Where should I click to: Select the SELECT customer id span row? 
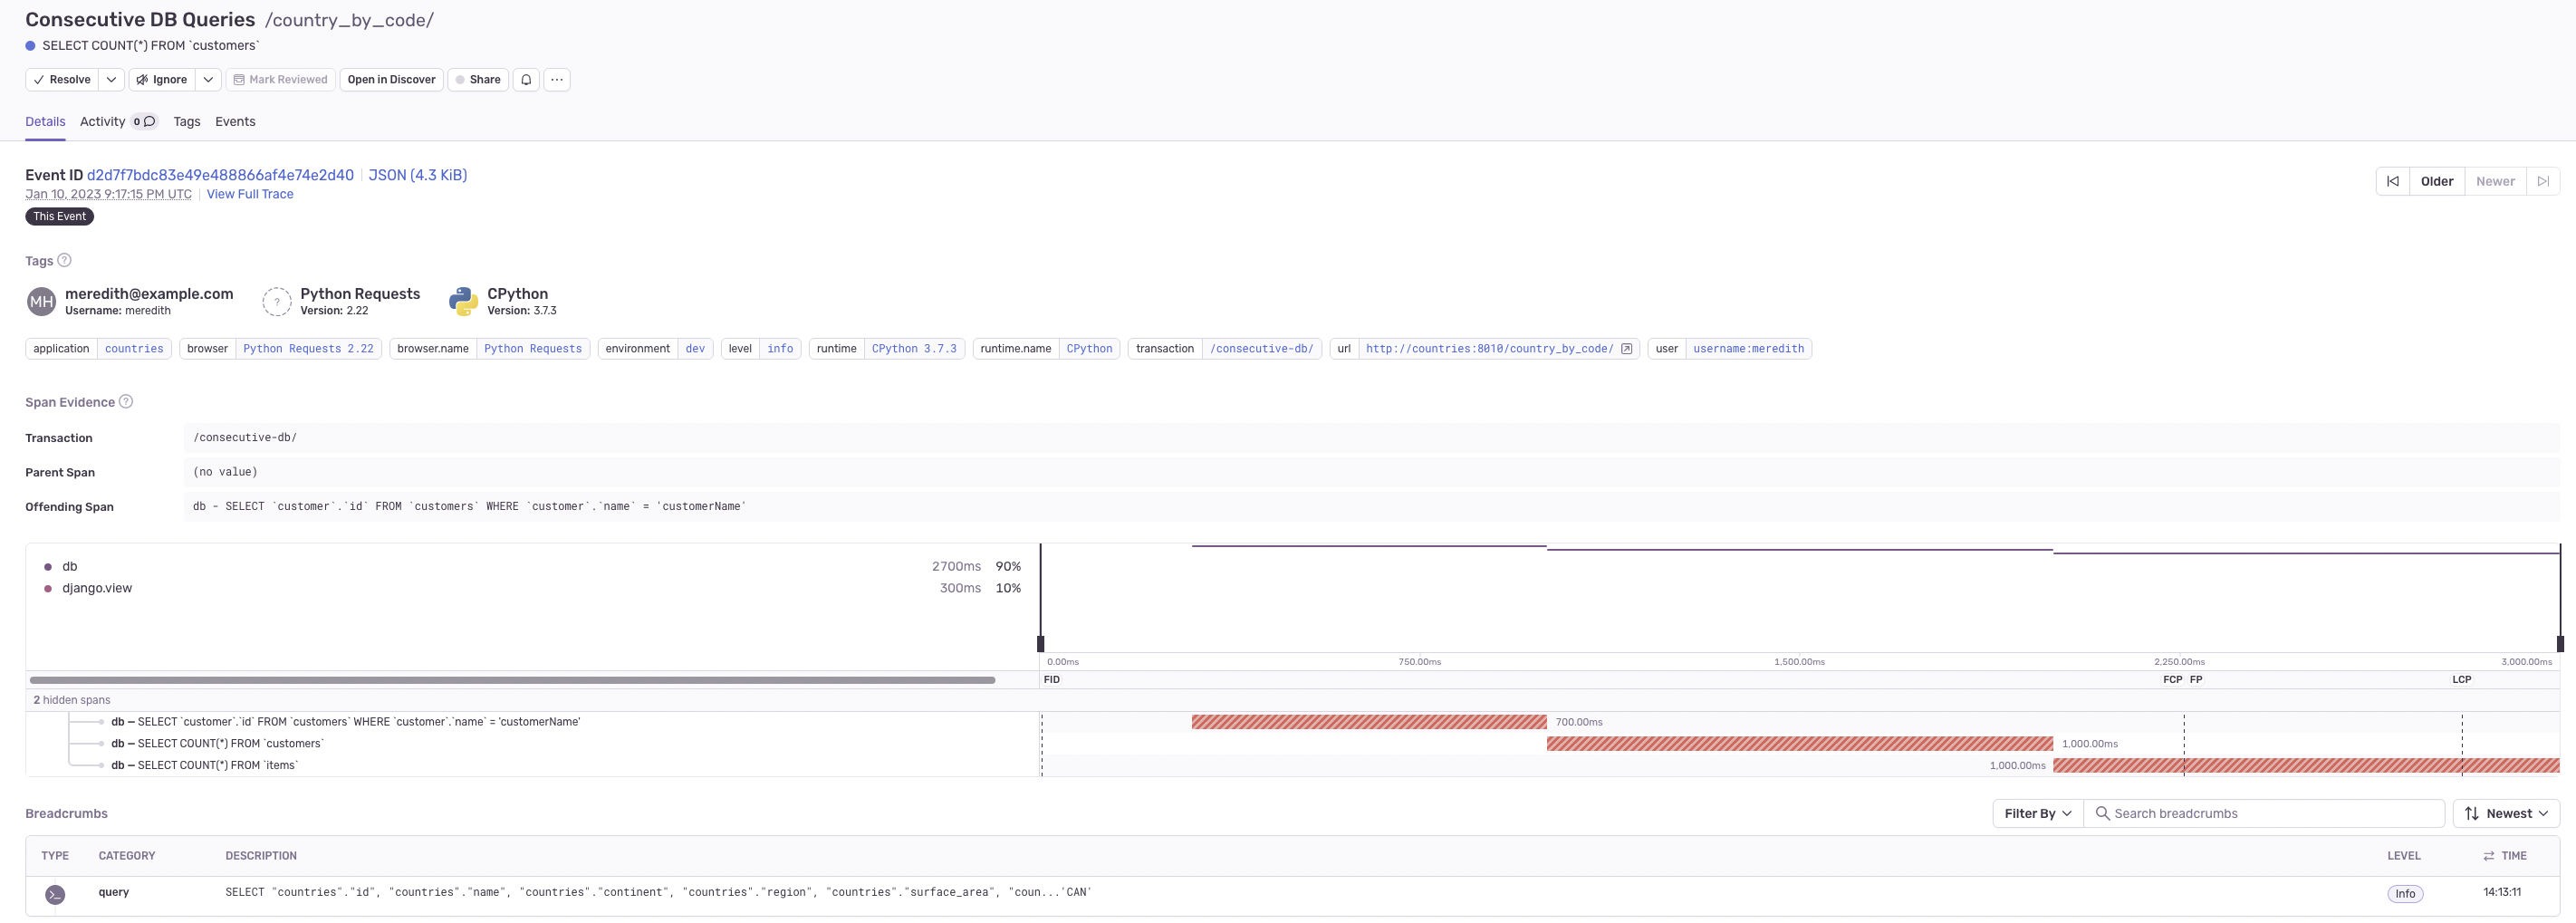pos(533,722)
